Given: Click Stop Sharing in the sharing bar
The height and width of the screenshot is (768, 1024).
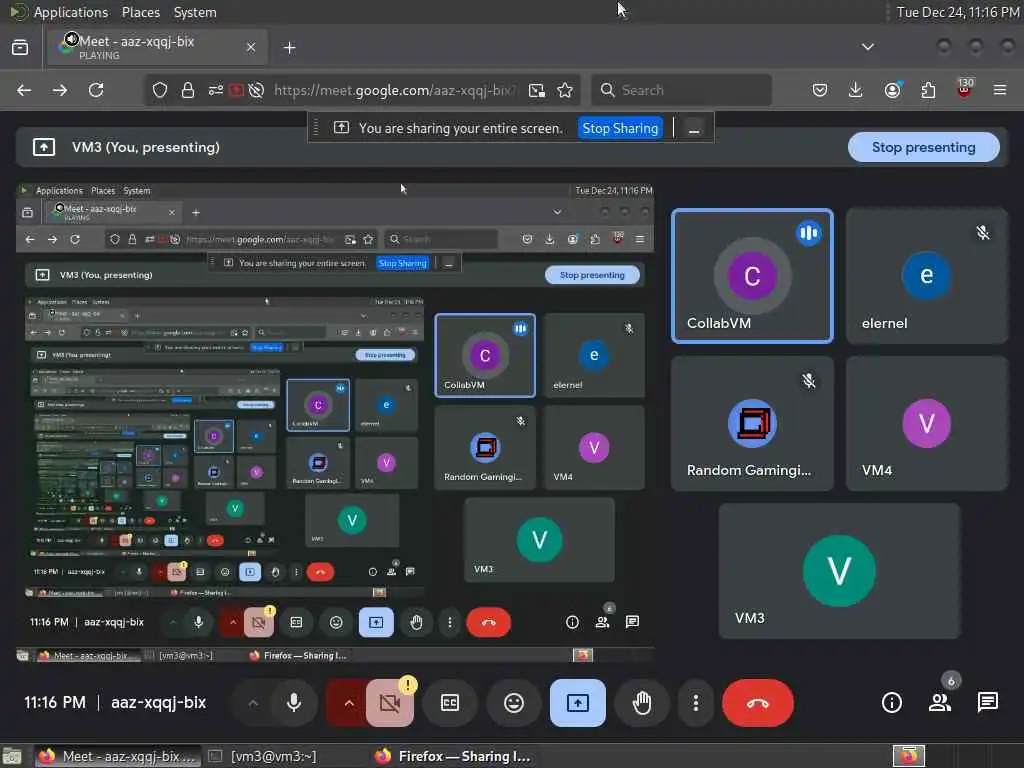Looking at the screenshot, I should [620, 128].
